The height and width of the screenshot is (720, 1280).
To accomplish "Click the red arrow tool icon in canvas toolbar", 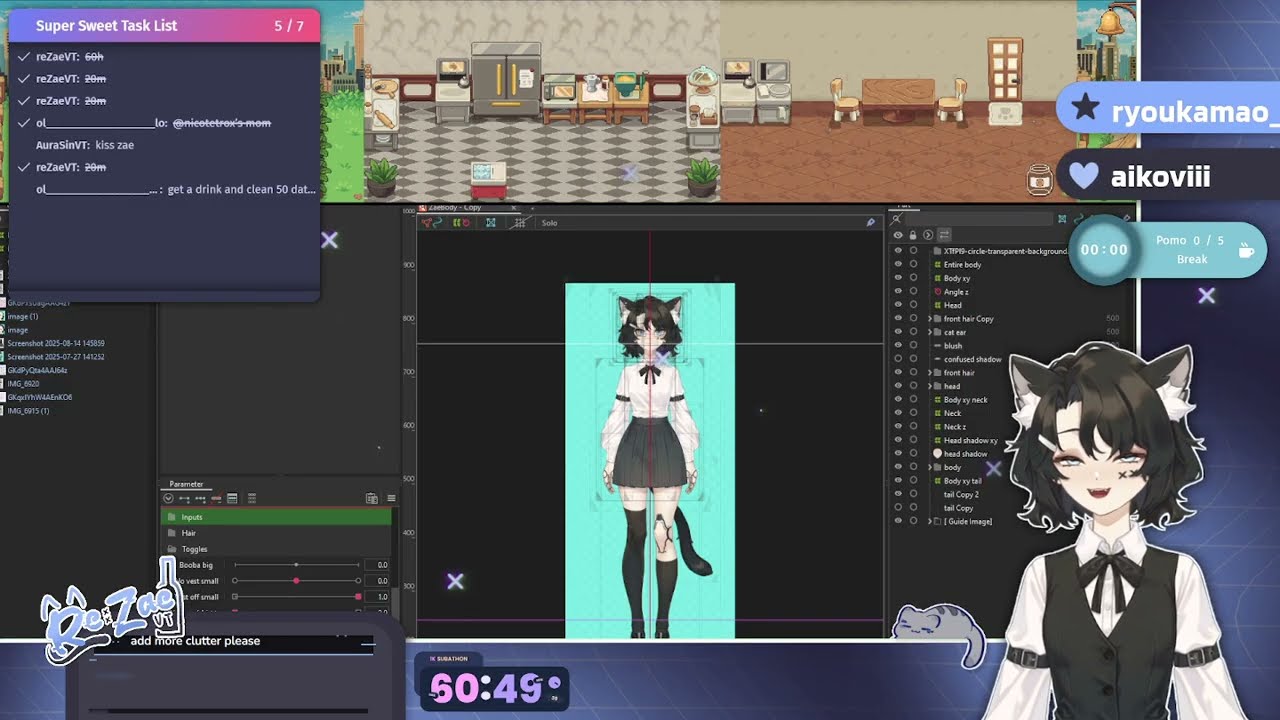I will click(x=426, y=222).
